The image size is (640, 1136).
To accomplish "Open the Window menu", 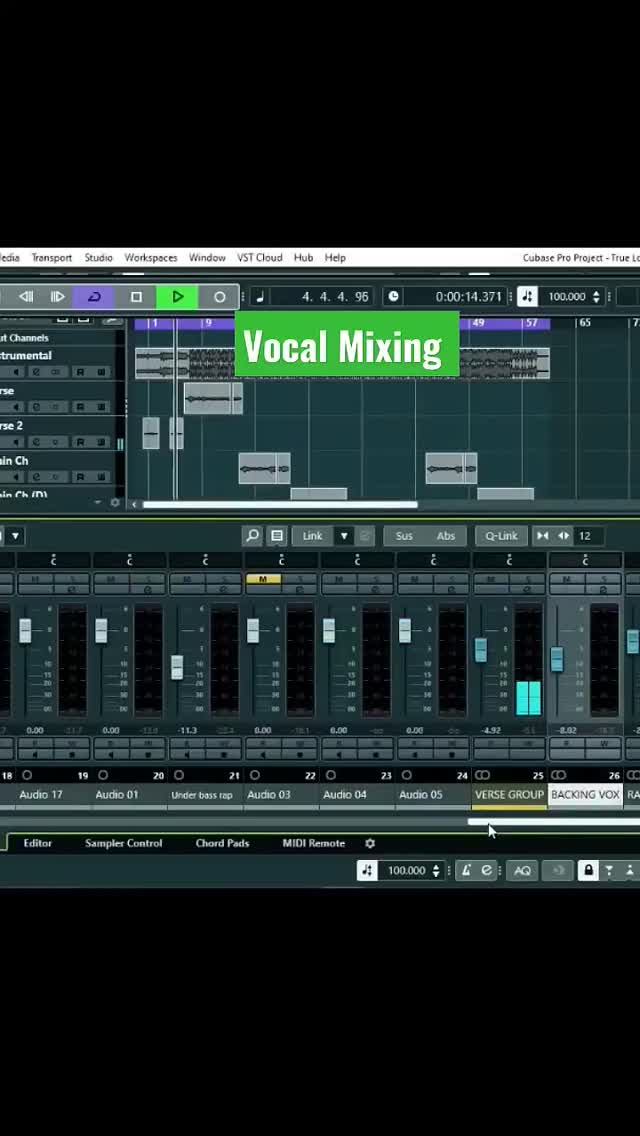I will click(207, 257).
